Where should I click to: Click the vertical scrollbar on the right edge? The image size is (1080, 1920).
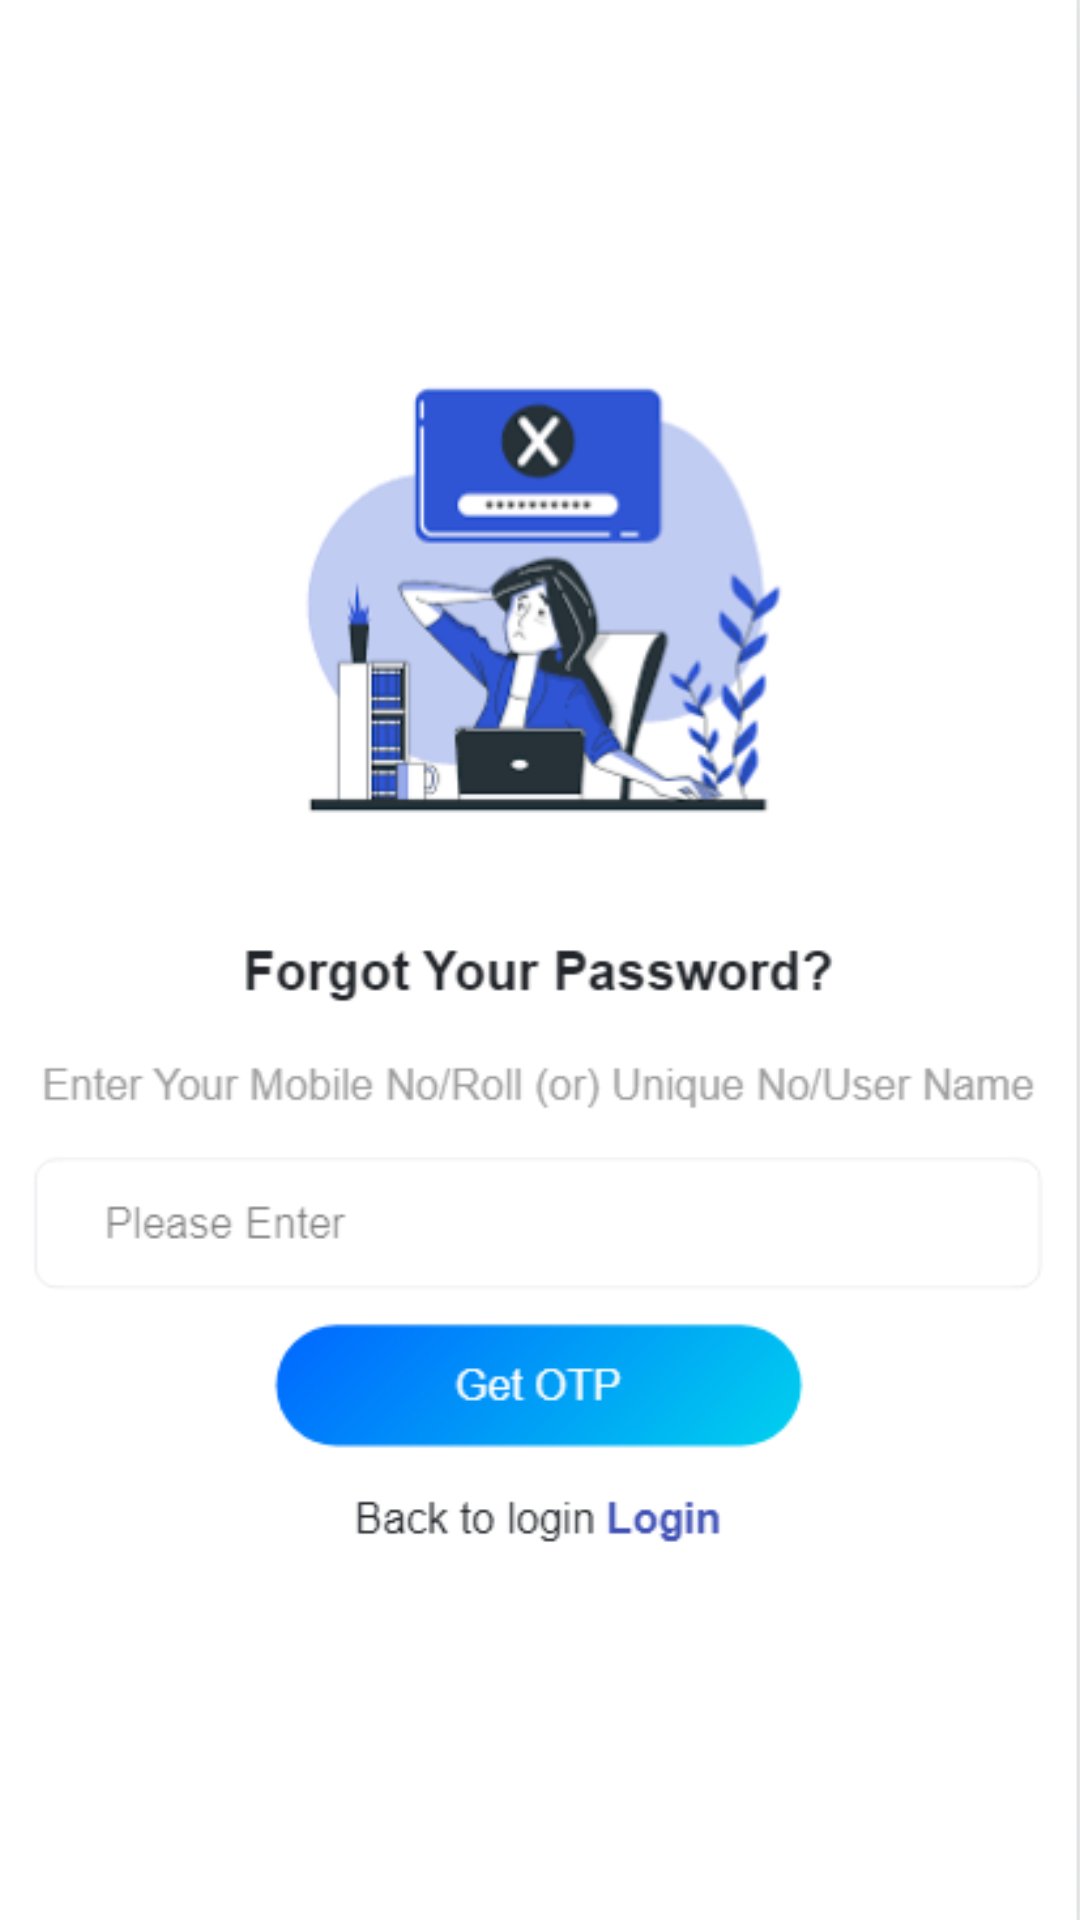pyautogui.click(x=1078, y=960)
